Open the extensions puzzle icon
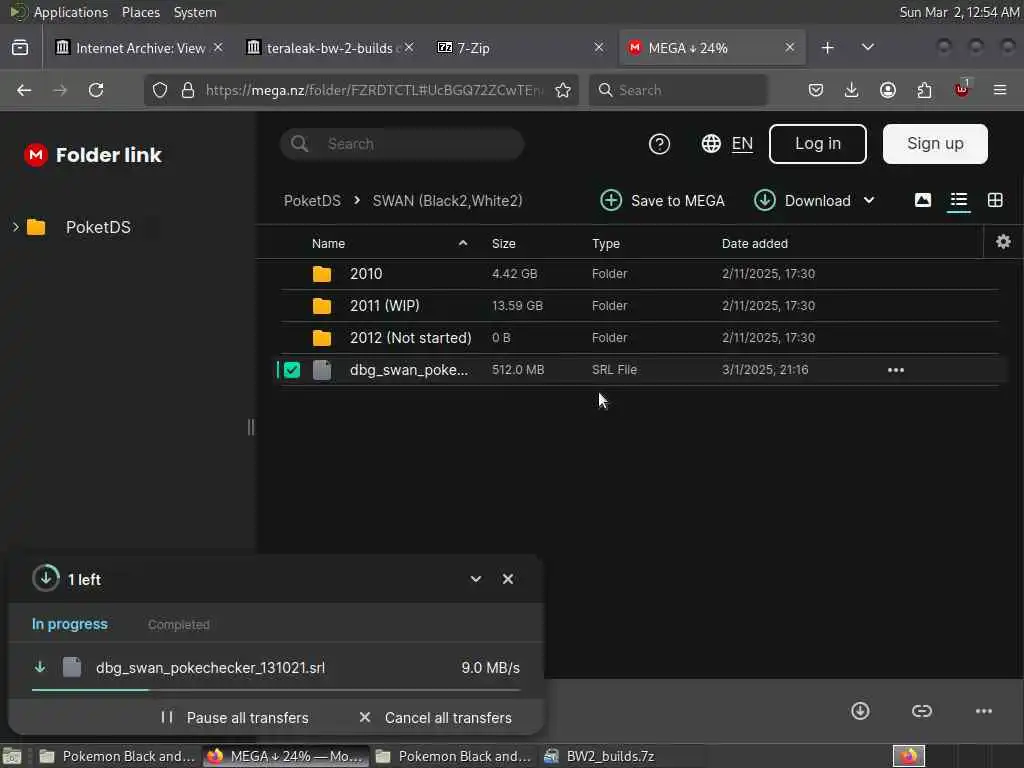The width and height of the screenshot is (1024, 768). point(924,90)
